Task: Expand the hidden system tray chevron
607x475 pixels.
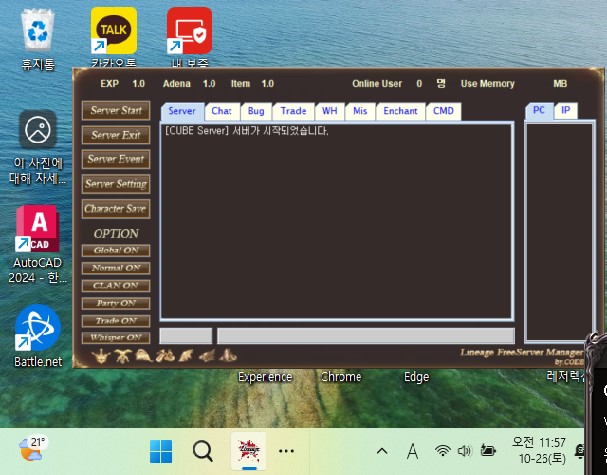Action: 382,451
